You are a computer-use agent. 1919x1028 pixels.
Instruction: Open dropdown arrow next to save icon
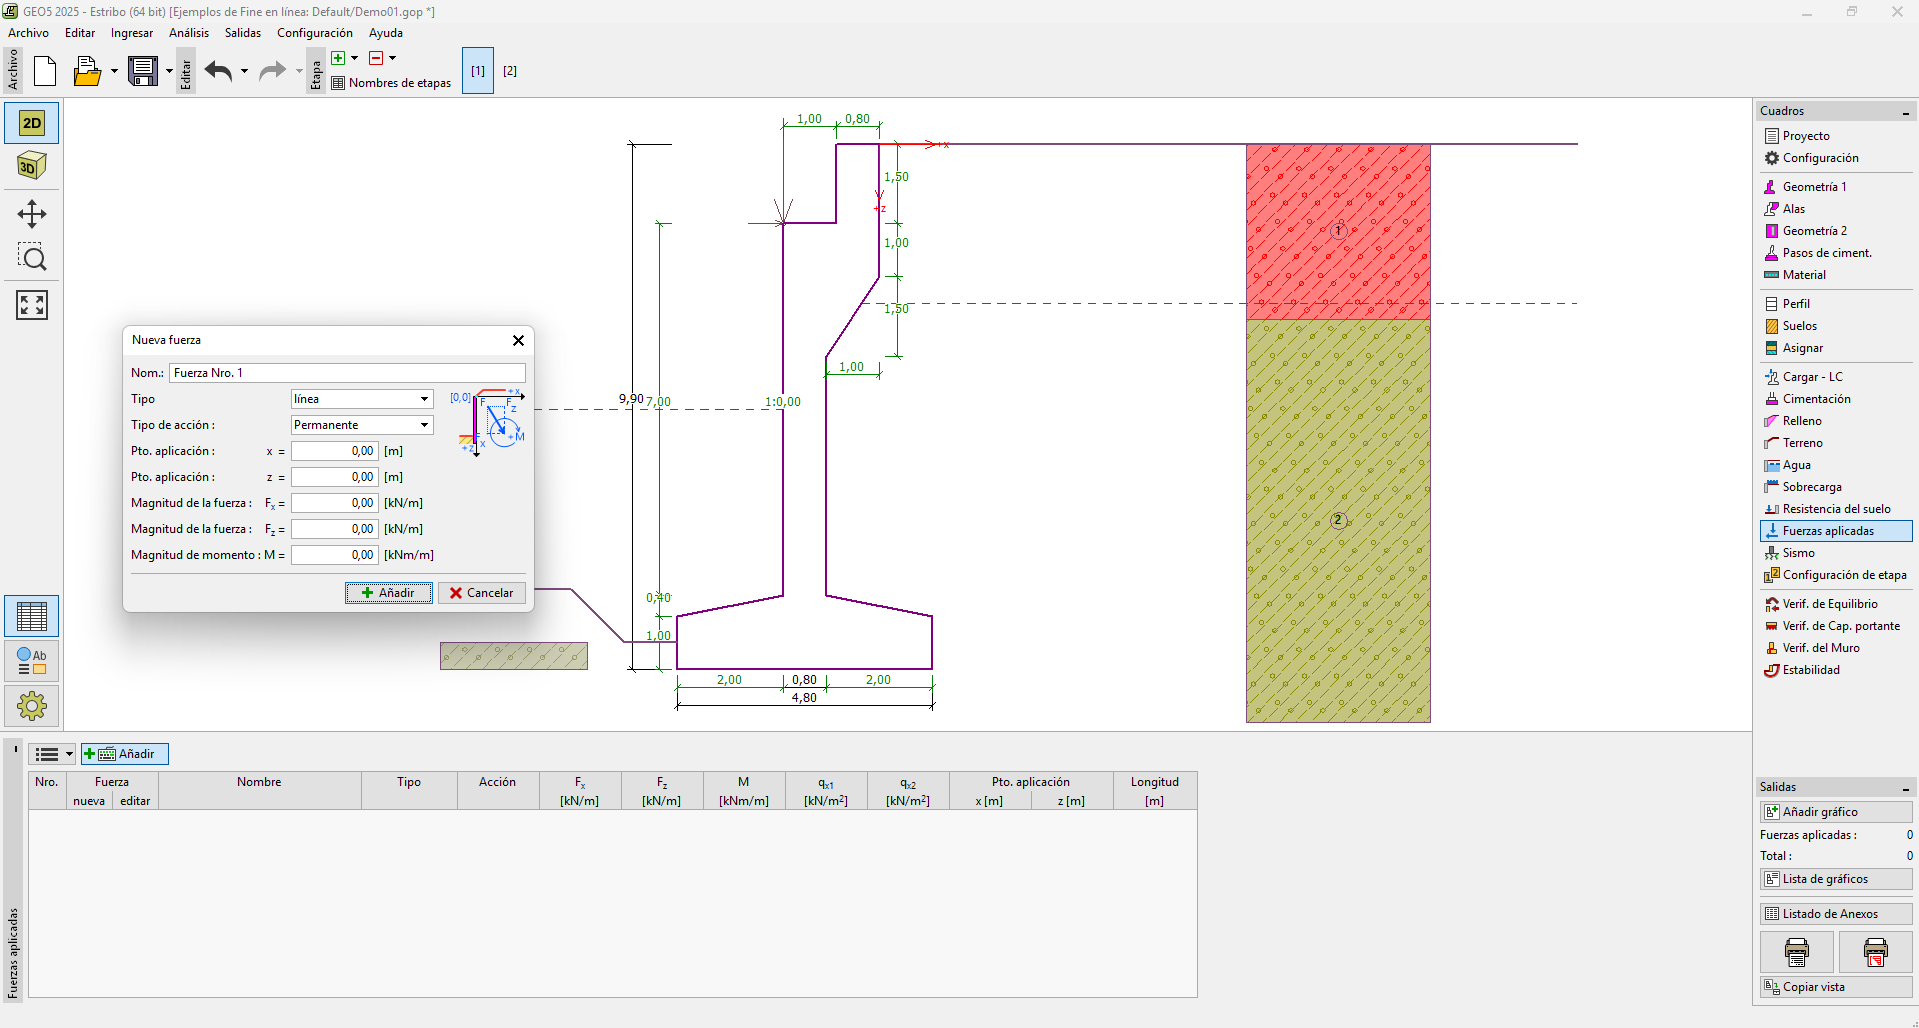169,71
